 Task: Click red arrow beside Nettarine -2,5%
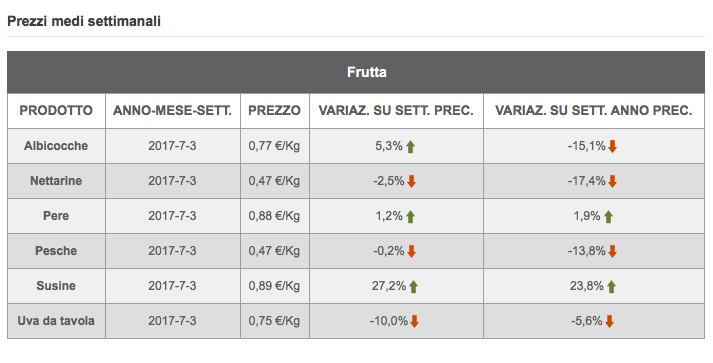412,182
